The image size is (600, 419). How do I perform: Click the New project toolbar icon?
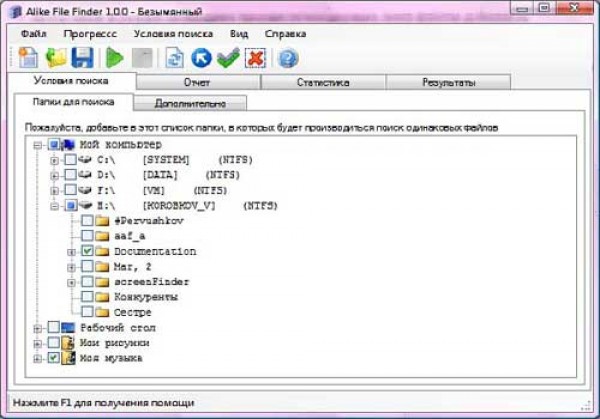tap(28, 58)
